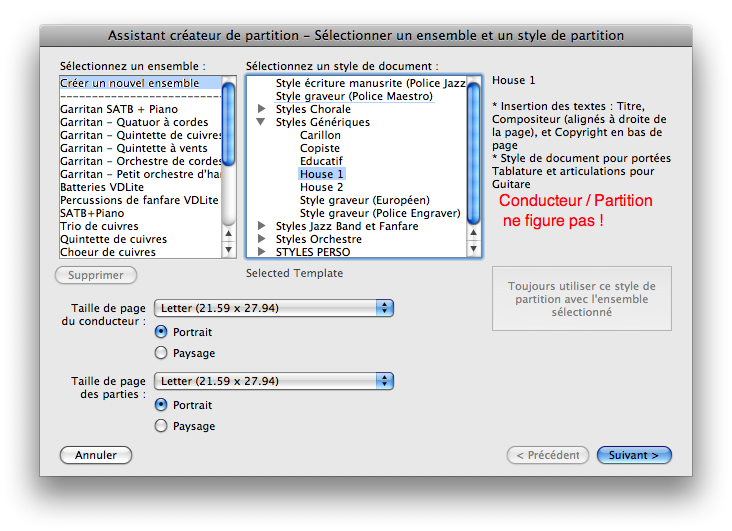Select Paysage for conductor page size

coord(161,353)
